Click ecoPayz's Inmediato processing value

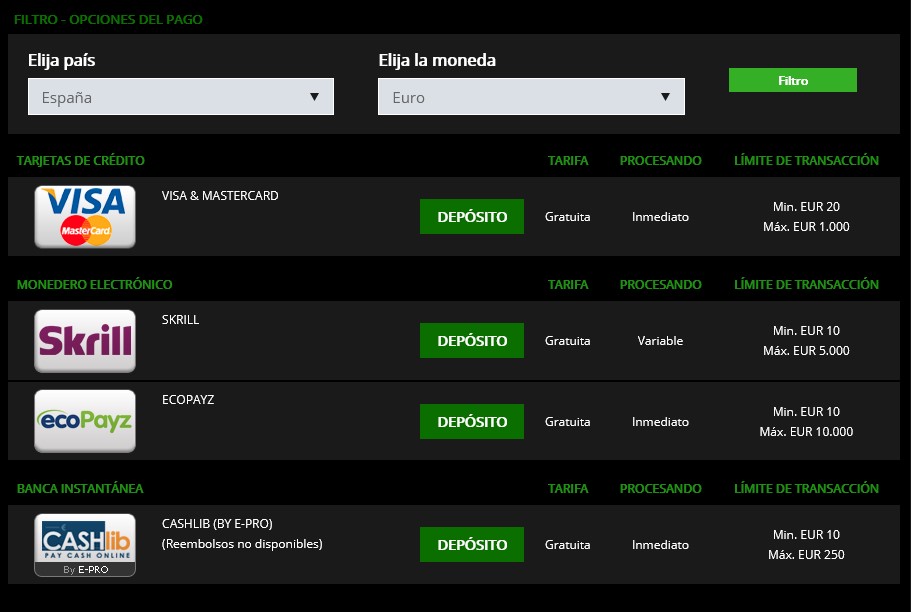coord(660,422)
